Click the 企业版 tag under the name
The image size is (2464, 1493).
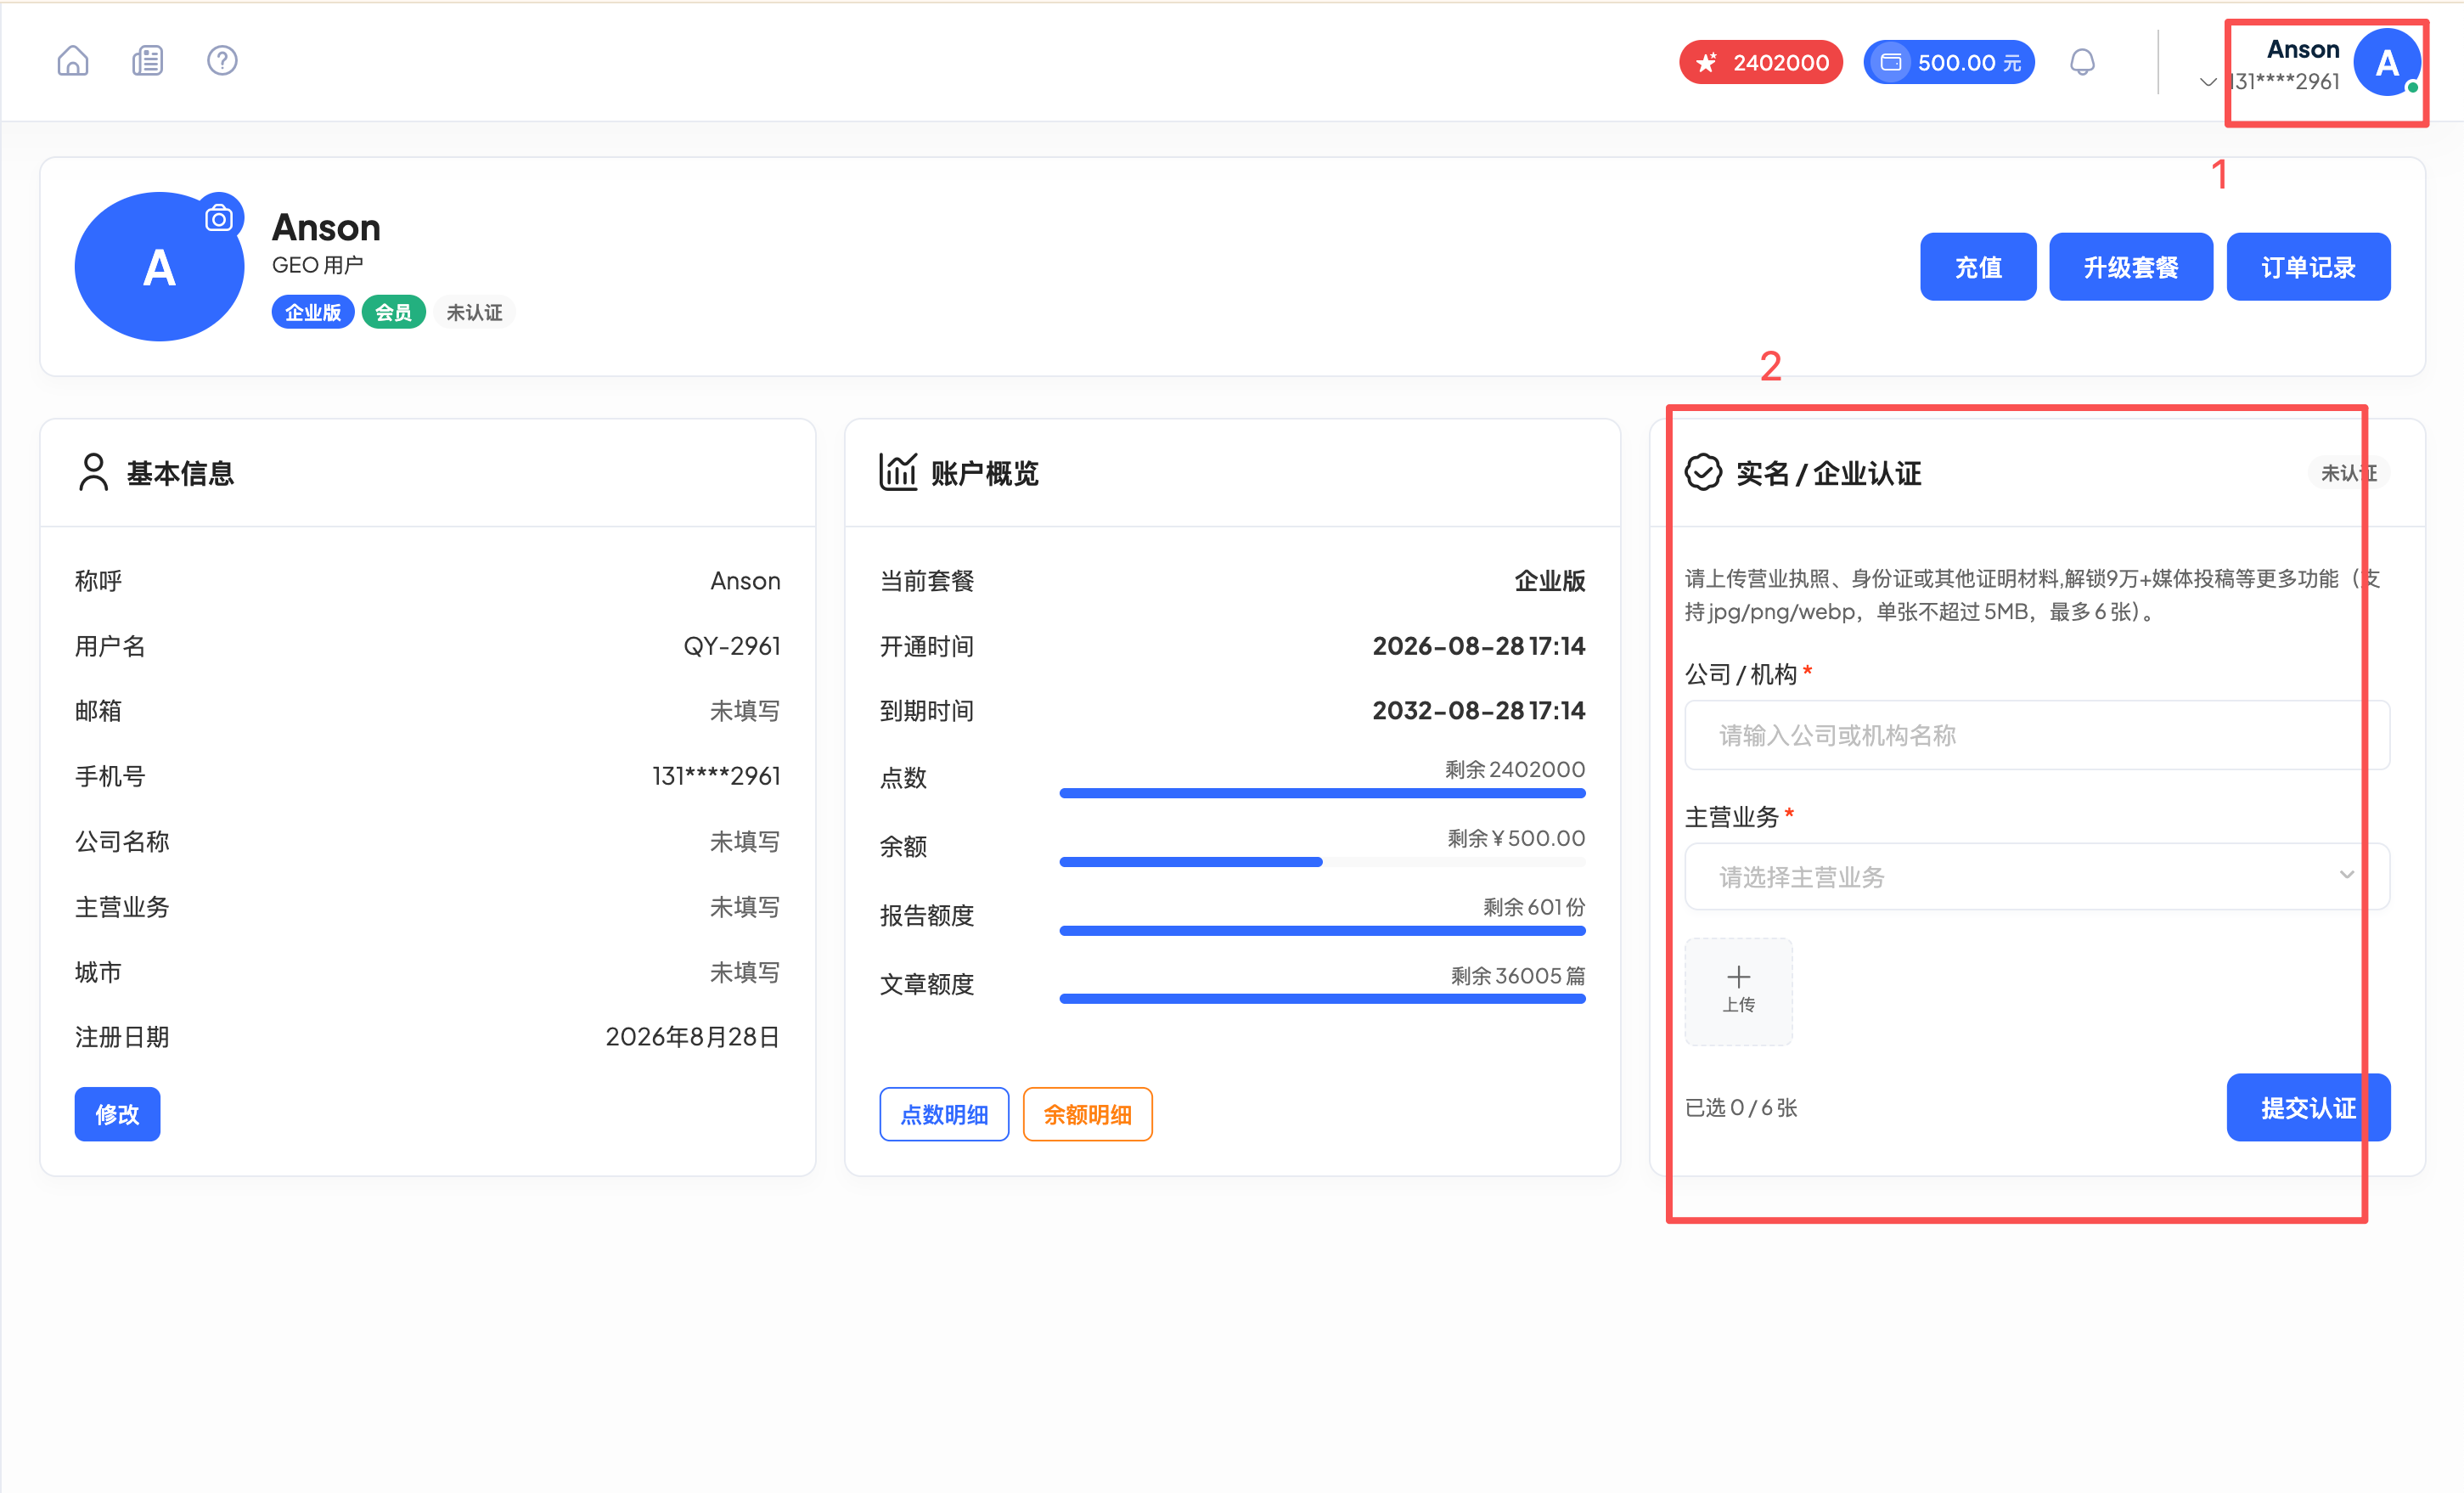point(313,312)
